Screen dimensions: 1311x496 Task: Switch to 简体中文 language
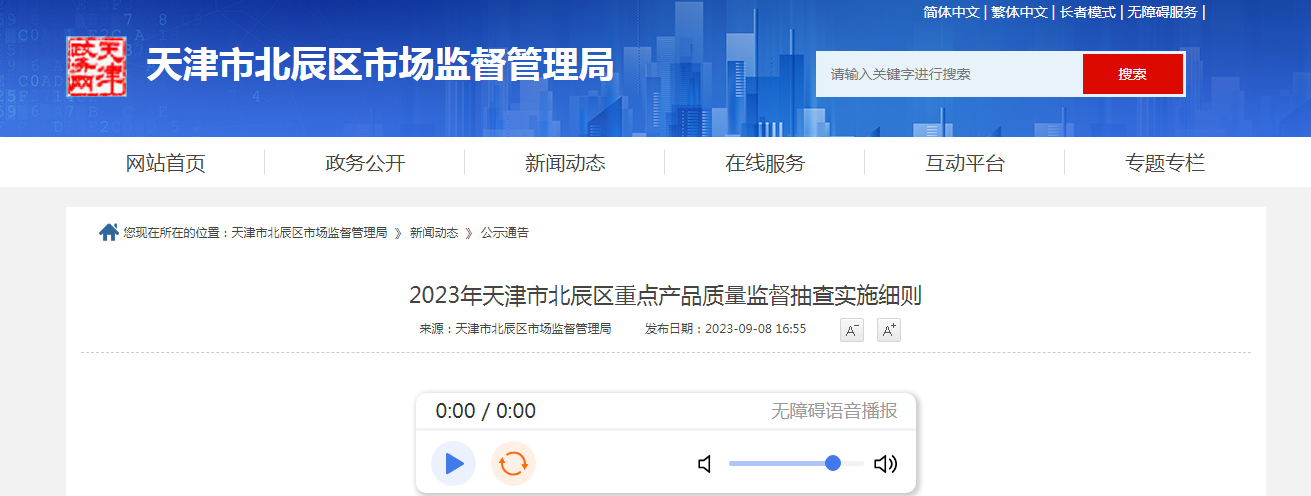[x=951, y=12]
